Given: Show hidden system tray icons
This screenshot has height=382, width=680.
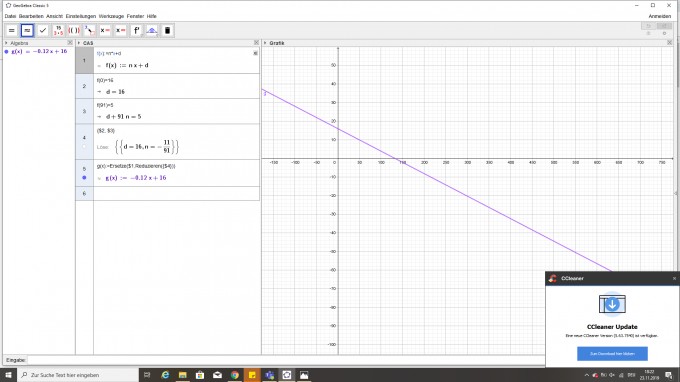Looking at the screenshot, I should (587, 375).
